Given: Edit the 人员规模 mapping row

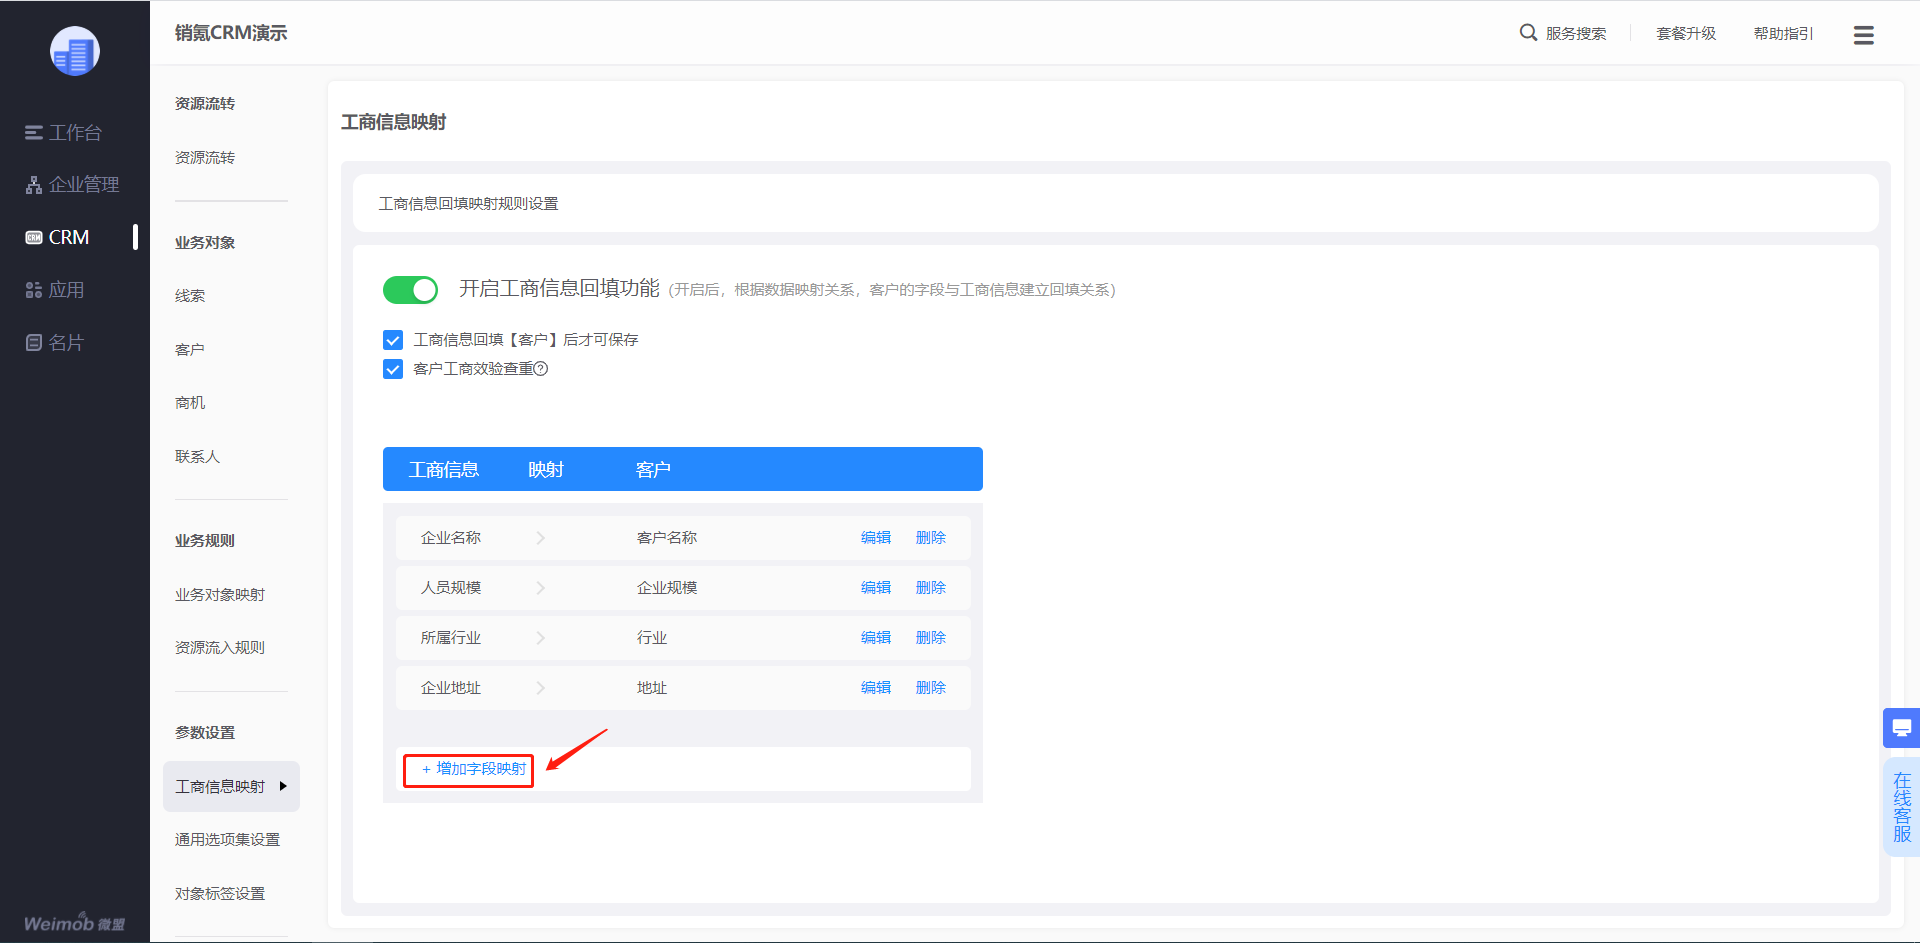Looking at the screenshot, I should pos(876,588).
